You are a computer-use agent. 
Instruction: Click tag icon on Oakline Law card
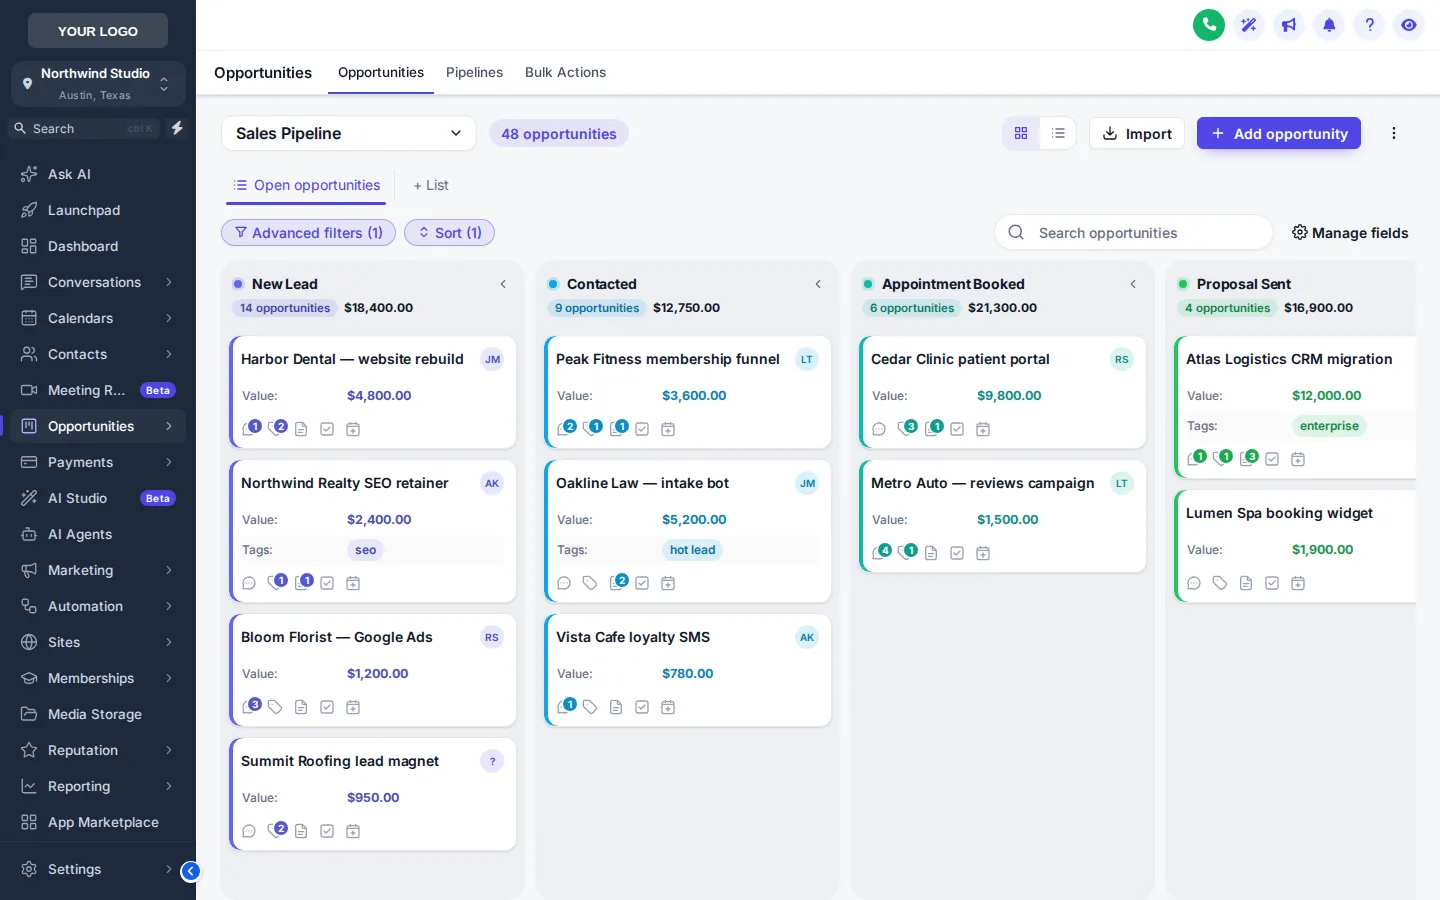pos(590,583)
